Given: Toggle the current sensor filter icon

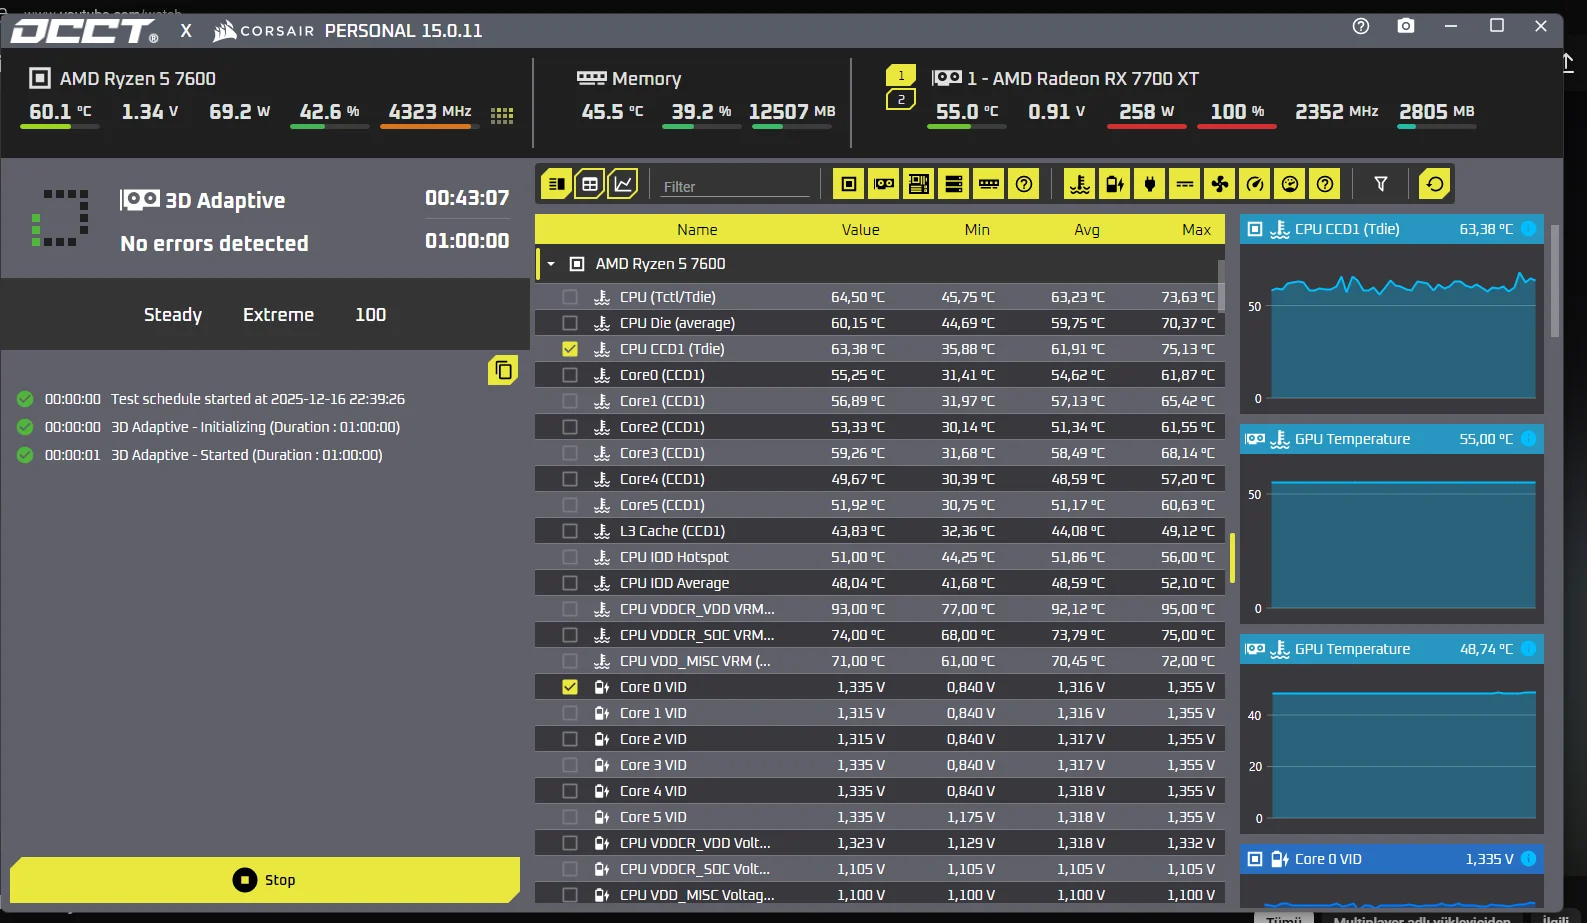Looking at the screenshot, I should tap(1185, 184).
